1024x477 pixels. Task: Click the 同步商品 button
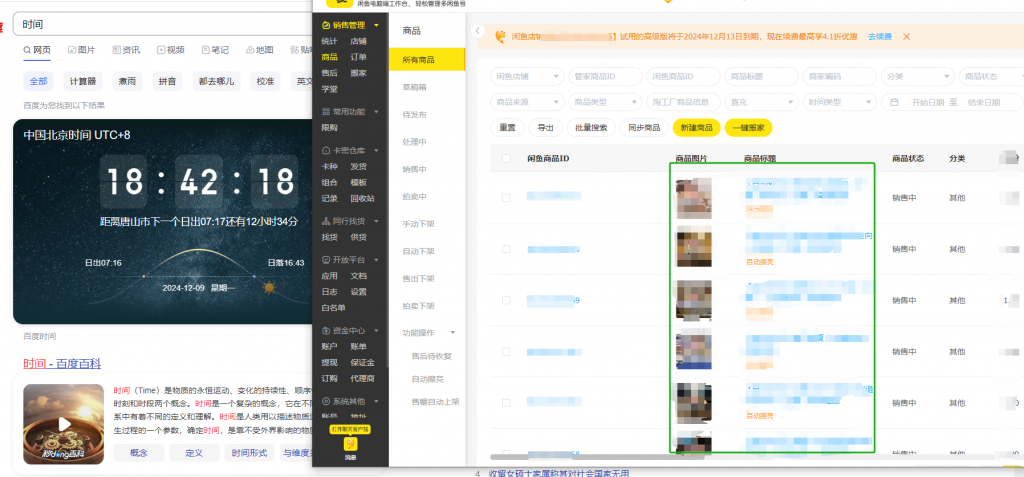pyautogui.click(x=644, y=127)
